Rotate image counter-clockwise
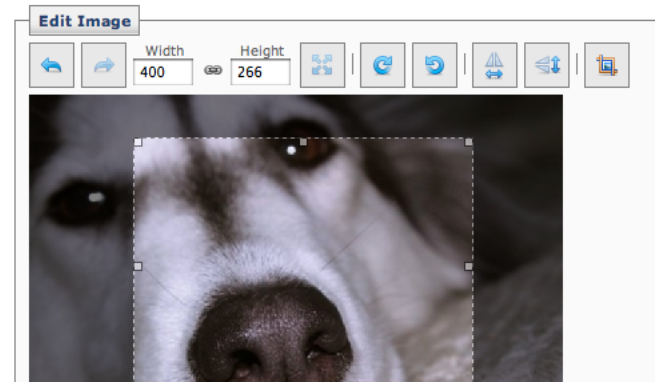657x384 pixels. (x=435, y=65)
